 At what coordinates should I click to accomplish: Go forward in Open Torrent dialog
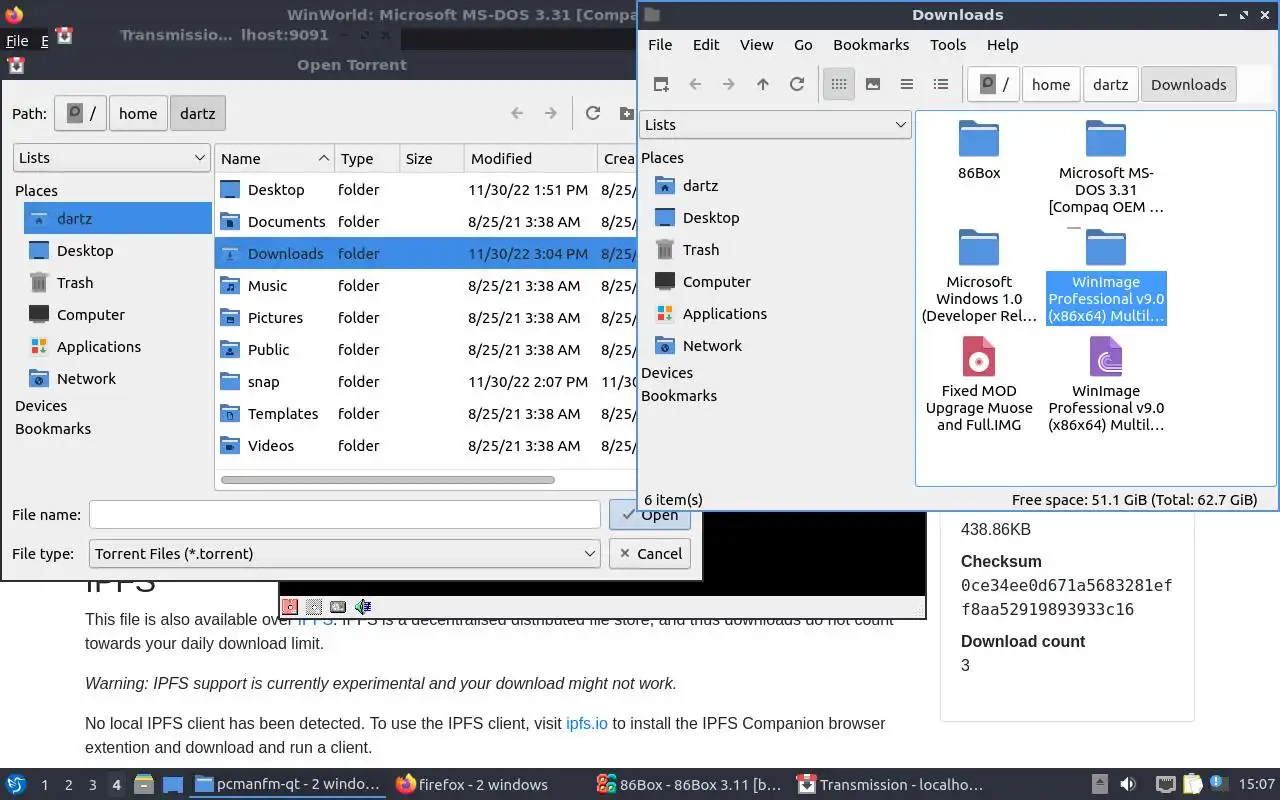551,113
